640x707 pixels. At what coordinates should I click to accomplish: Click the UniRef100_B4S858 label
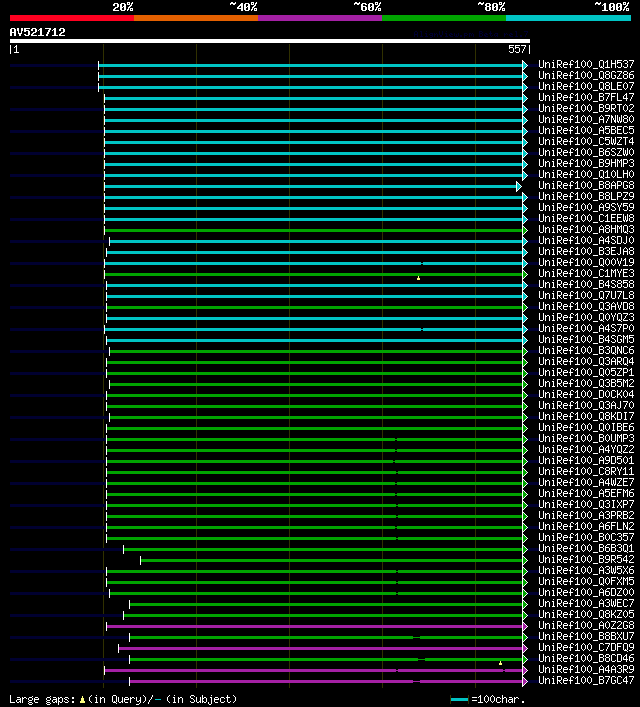(x=586, y=285)
